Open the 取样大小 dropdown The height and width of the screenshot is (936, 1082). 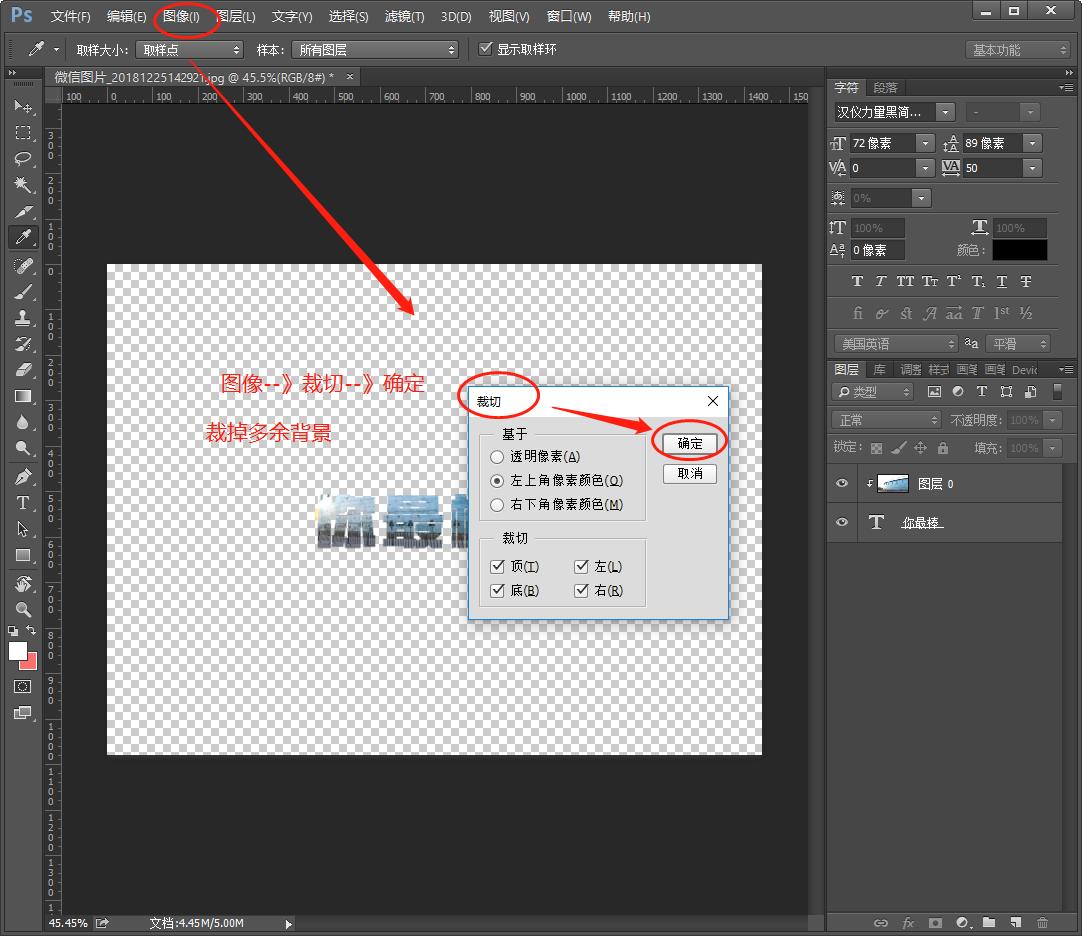(190, 49)
